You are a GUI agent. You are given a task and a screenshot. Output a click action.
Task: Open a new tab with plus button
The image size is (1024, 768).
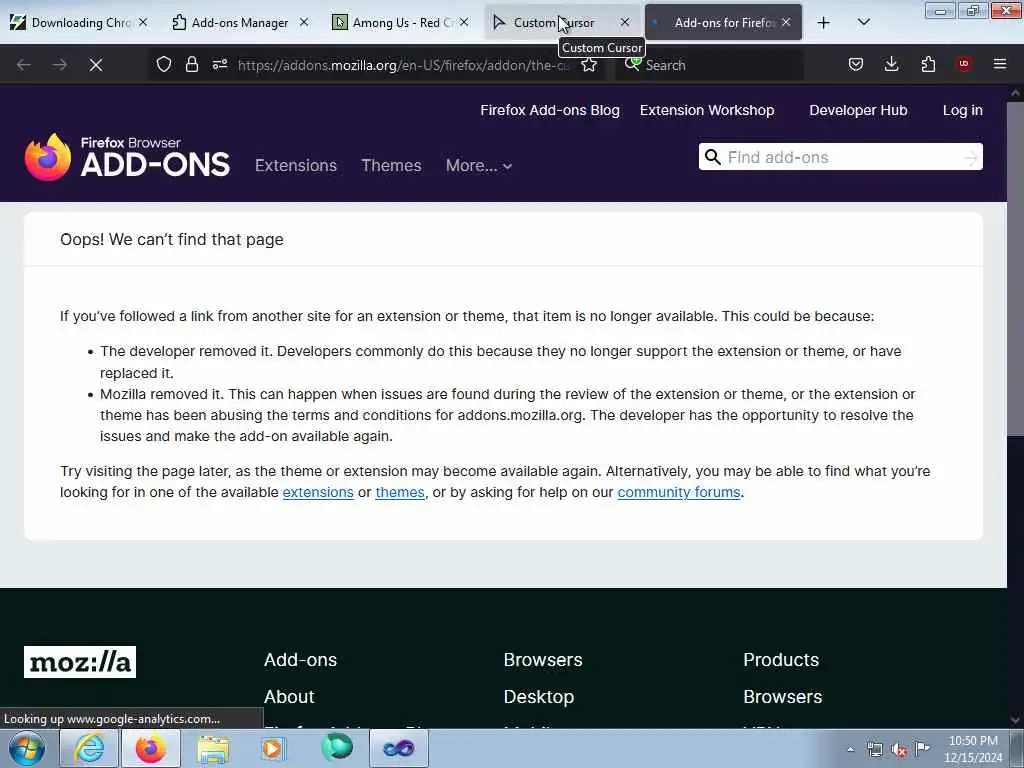pyautogui.click(x=824, y=23)
